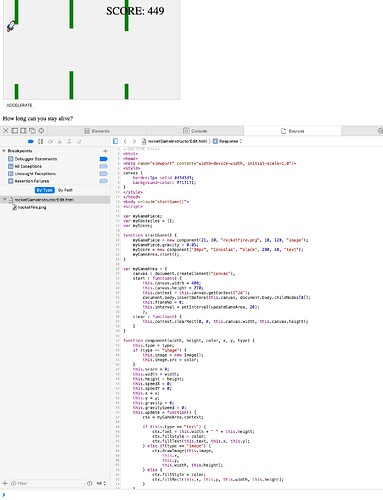Select the By Type grouping button
Screen dimensions: 383x500
[45, 190]
